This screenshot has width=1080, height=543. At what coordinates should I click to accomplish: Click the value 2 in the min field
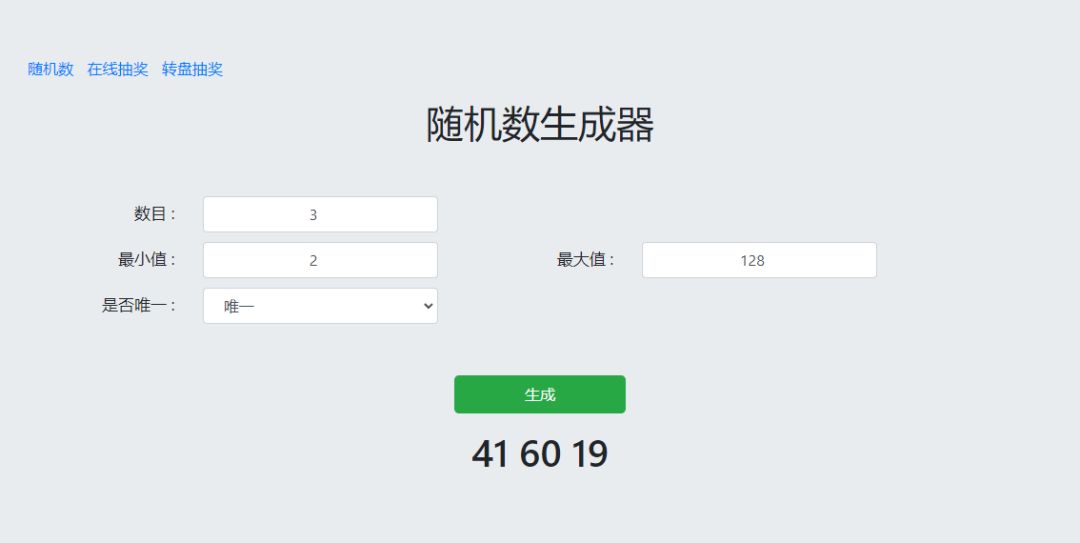(x=313, y=260)
